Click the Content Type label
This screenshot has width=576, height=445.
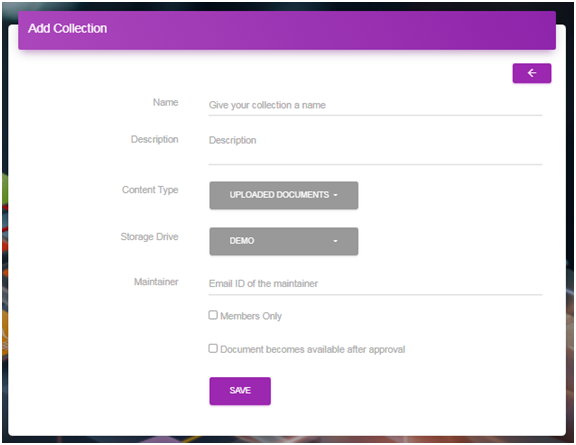150,190
